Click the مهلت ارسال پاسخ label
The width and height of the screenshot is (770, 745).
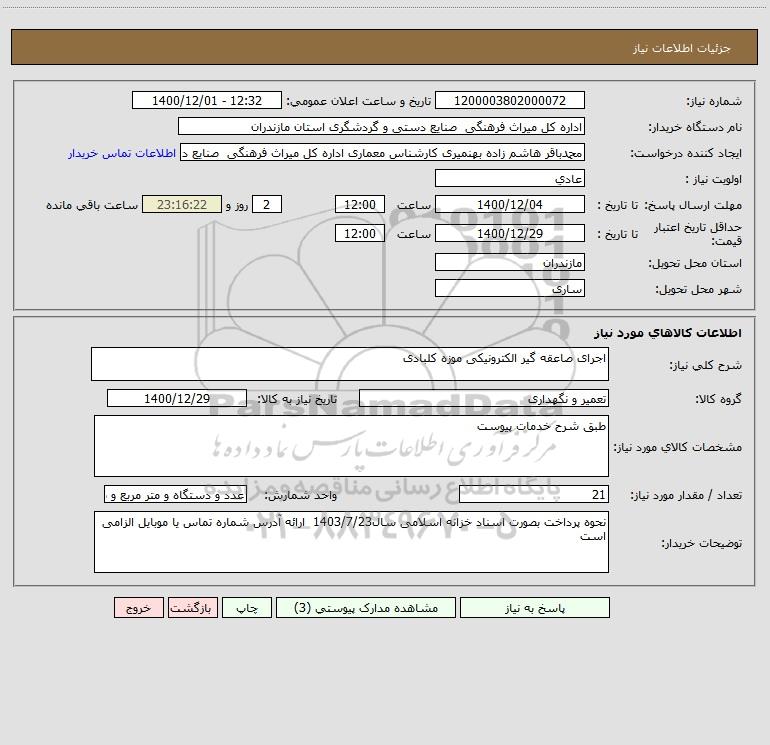tap(693, 205)
